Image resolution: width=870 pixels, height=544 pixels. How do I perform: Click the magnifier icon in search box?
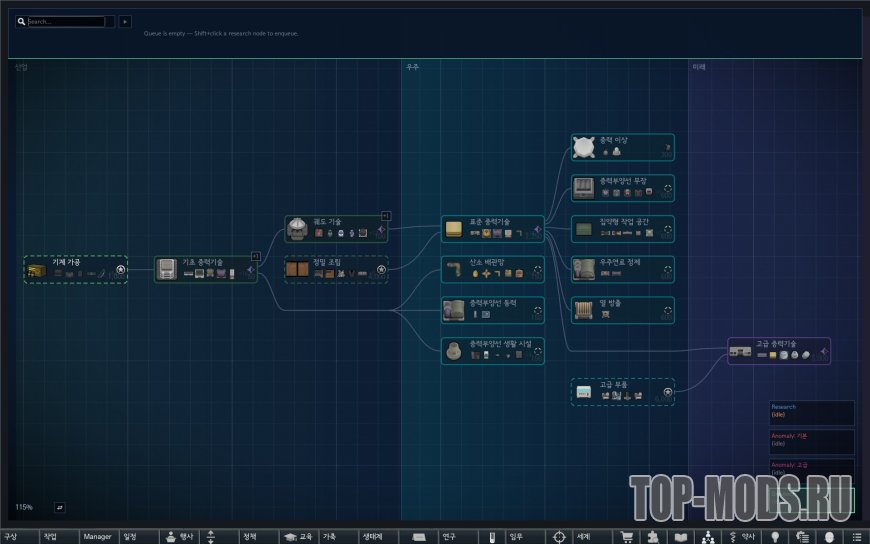[x=21, y=22]
